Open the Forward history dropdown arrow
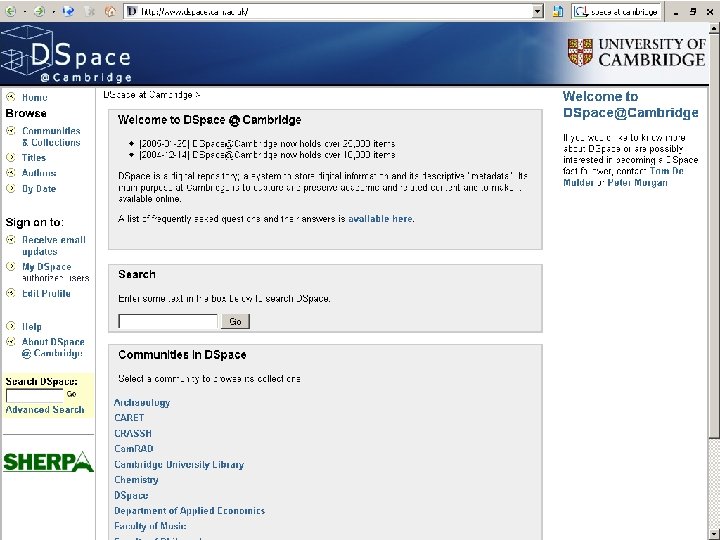This screenshot has height=540, width=720. pos(53,11)
